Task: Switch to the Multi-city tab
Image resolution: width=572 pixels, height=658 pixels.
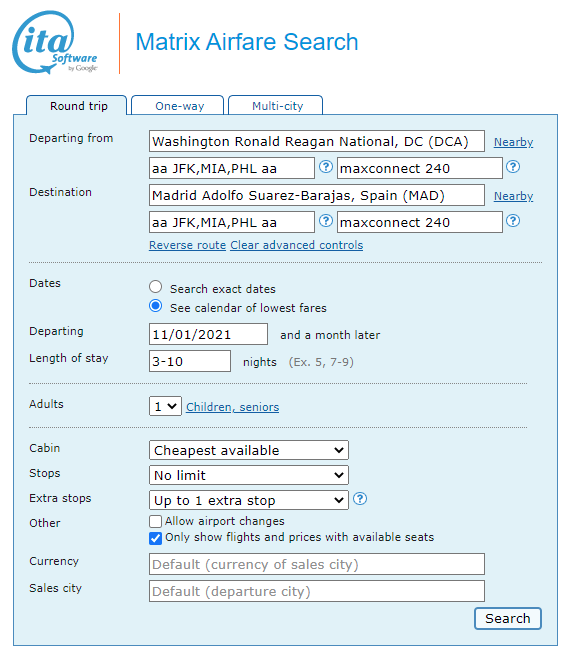Action: [276, 105]
